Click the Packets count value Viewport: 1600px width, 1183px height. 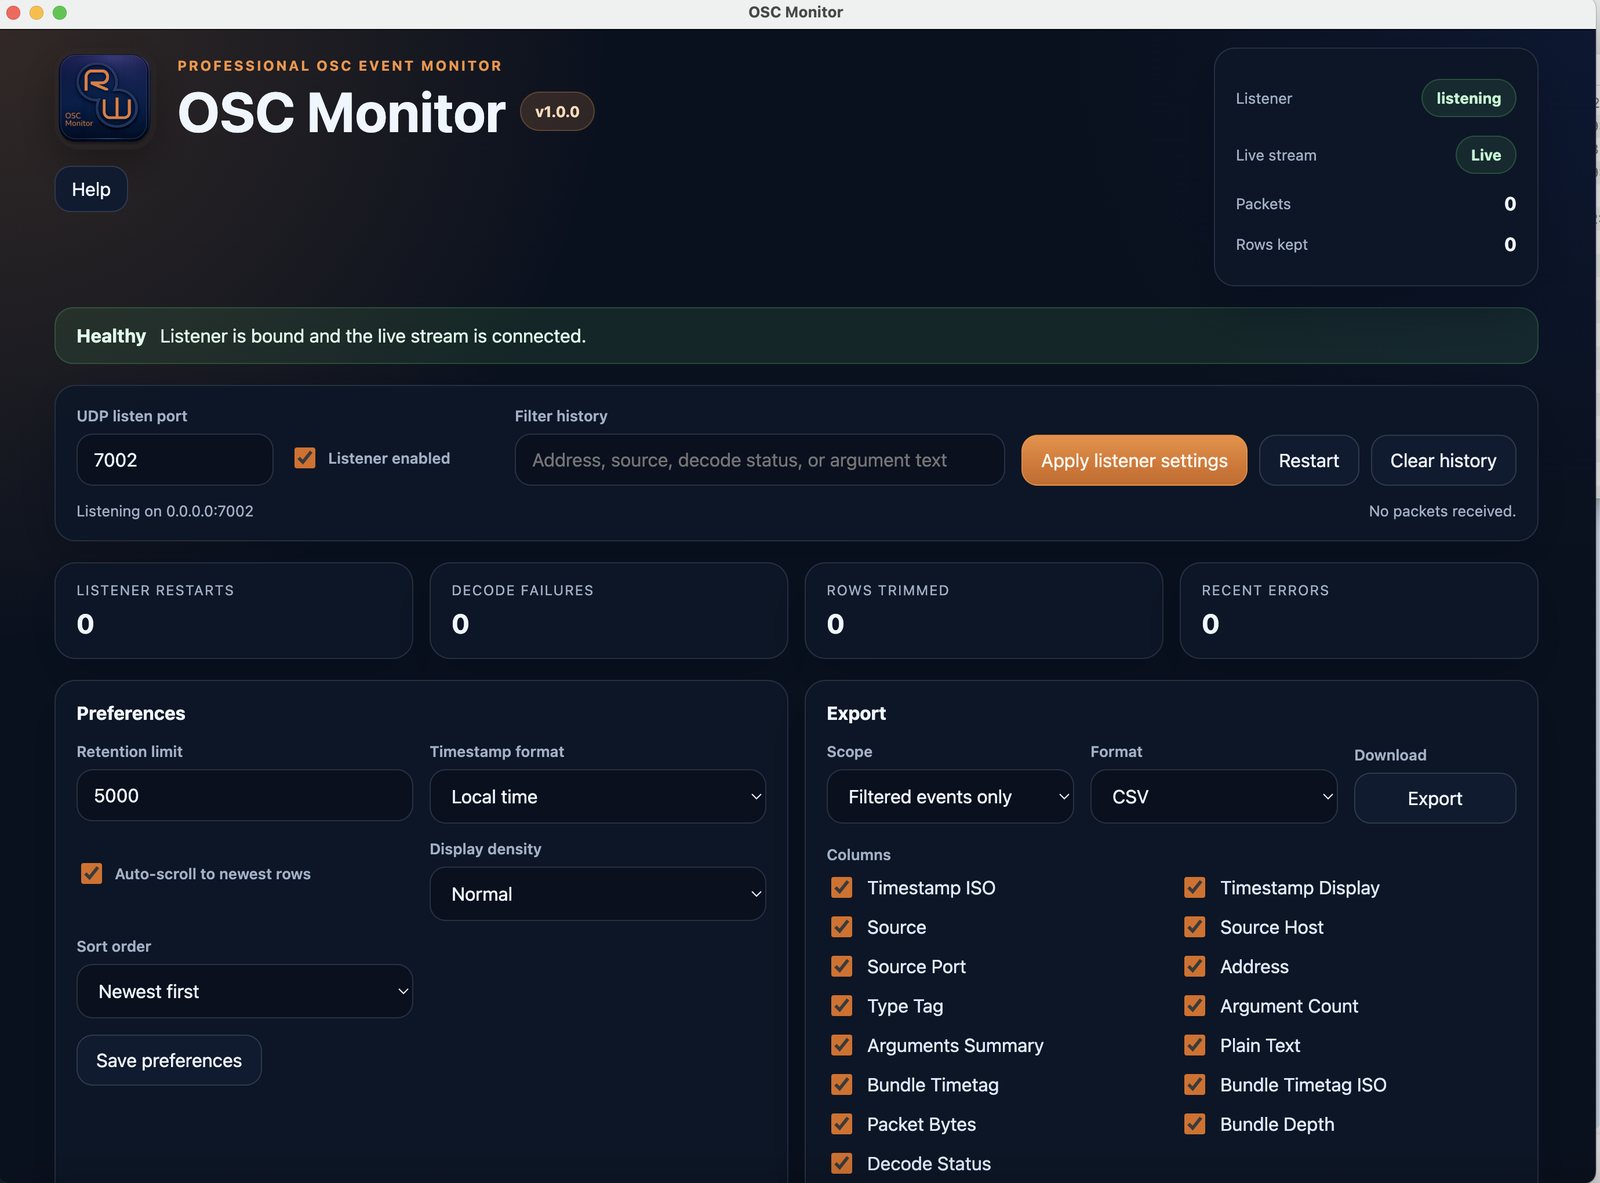coord(1510,204)
